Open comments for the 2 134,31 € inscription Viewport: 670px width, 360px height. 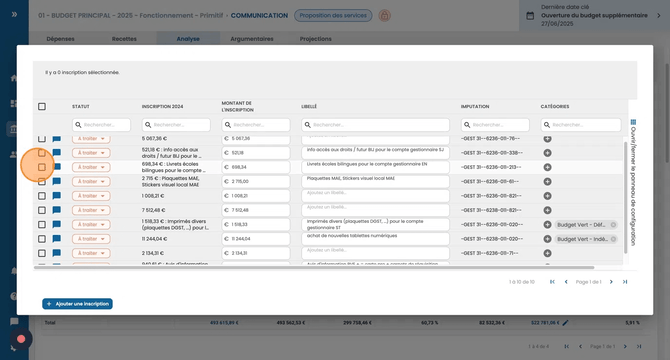(56, 253)
